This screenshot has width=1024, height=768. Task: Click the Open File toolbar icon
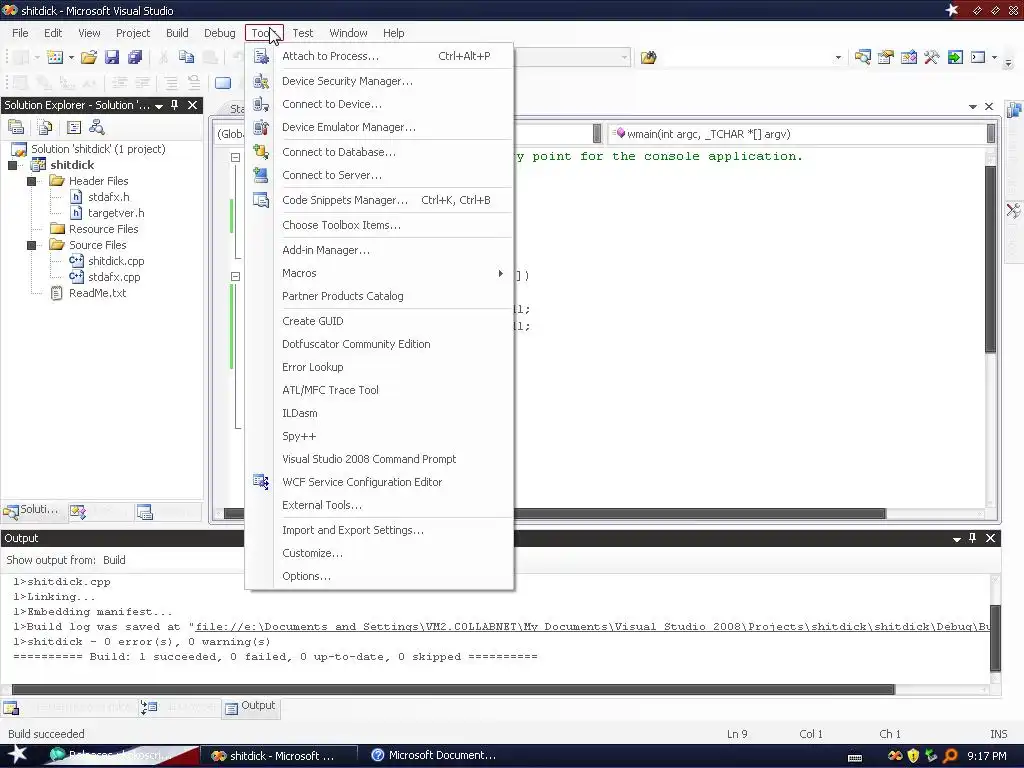click(89, 57)
